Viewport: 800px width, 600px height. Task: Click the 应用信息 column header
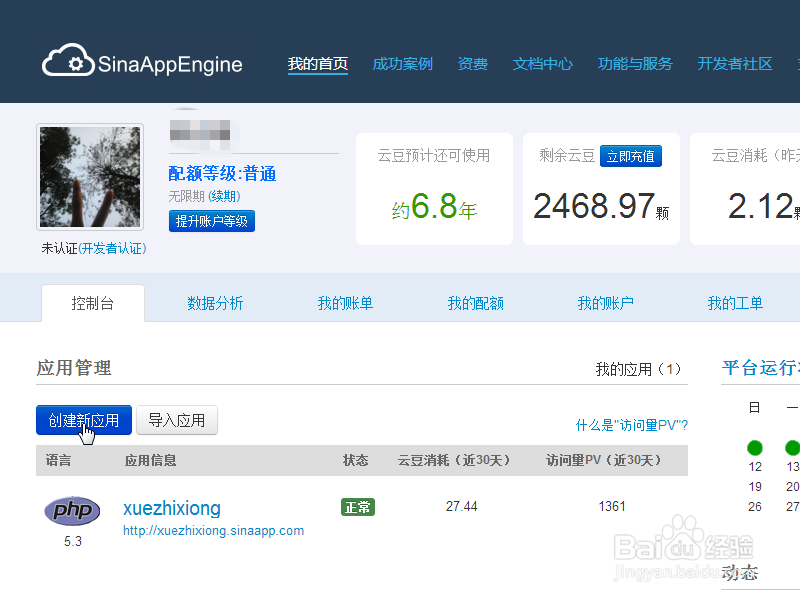click(151, 461)
